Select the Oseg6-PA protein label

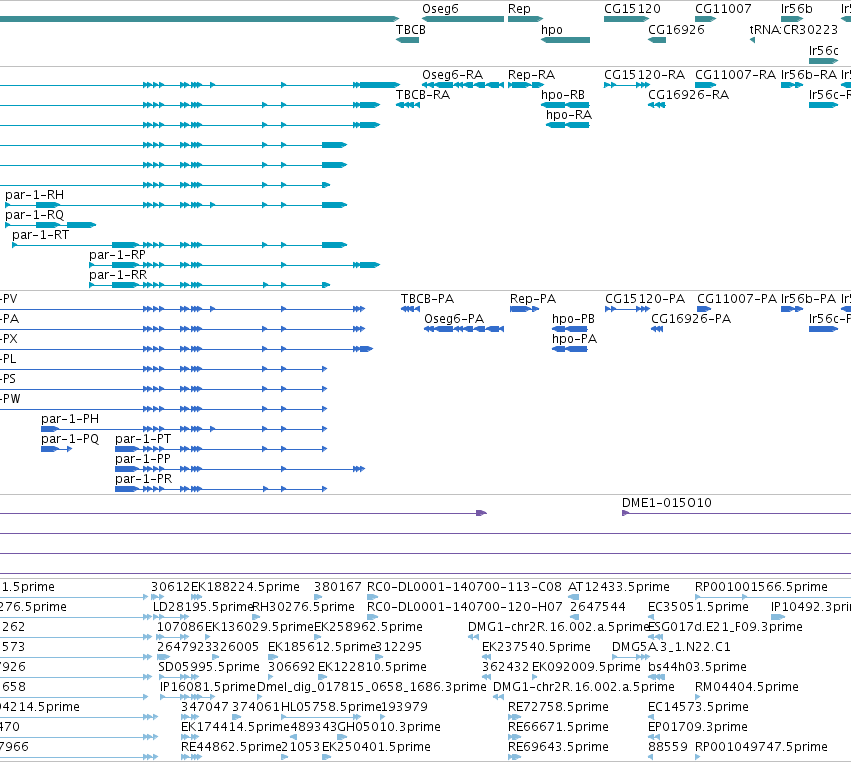coord(454,319)
